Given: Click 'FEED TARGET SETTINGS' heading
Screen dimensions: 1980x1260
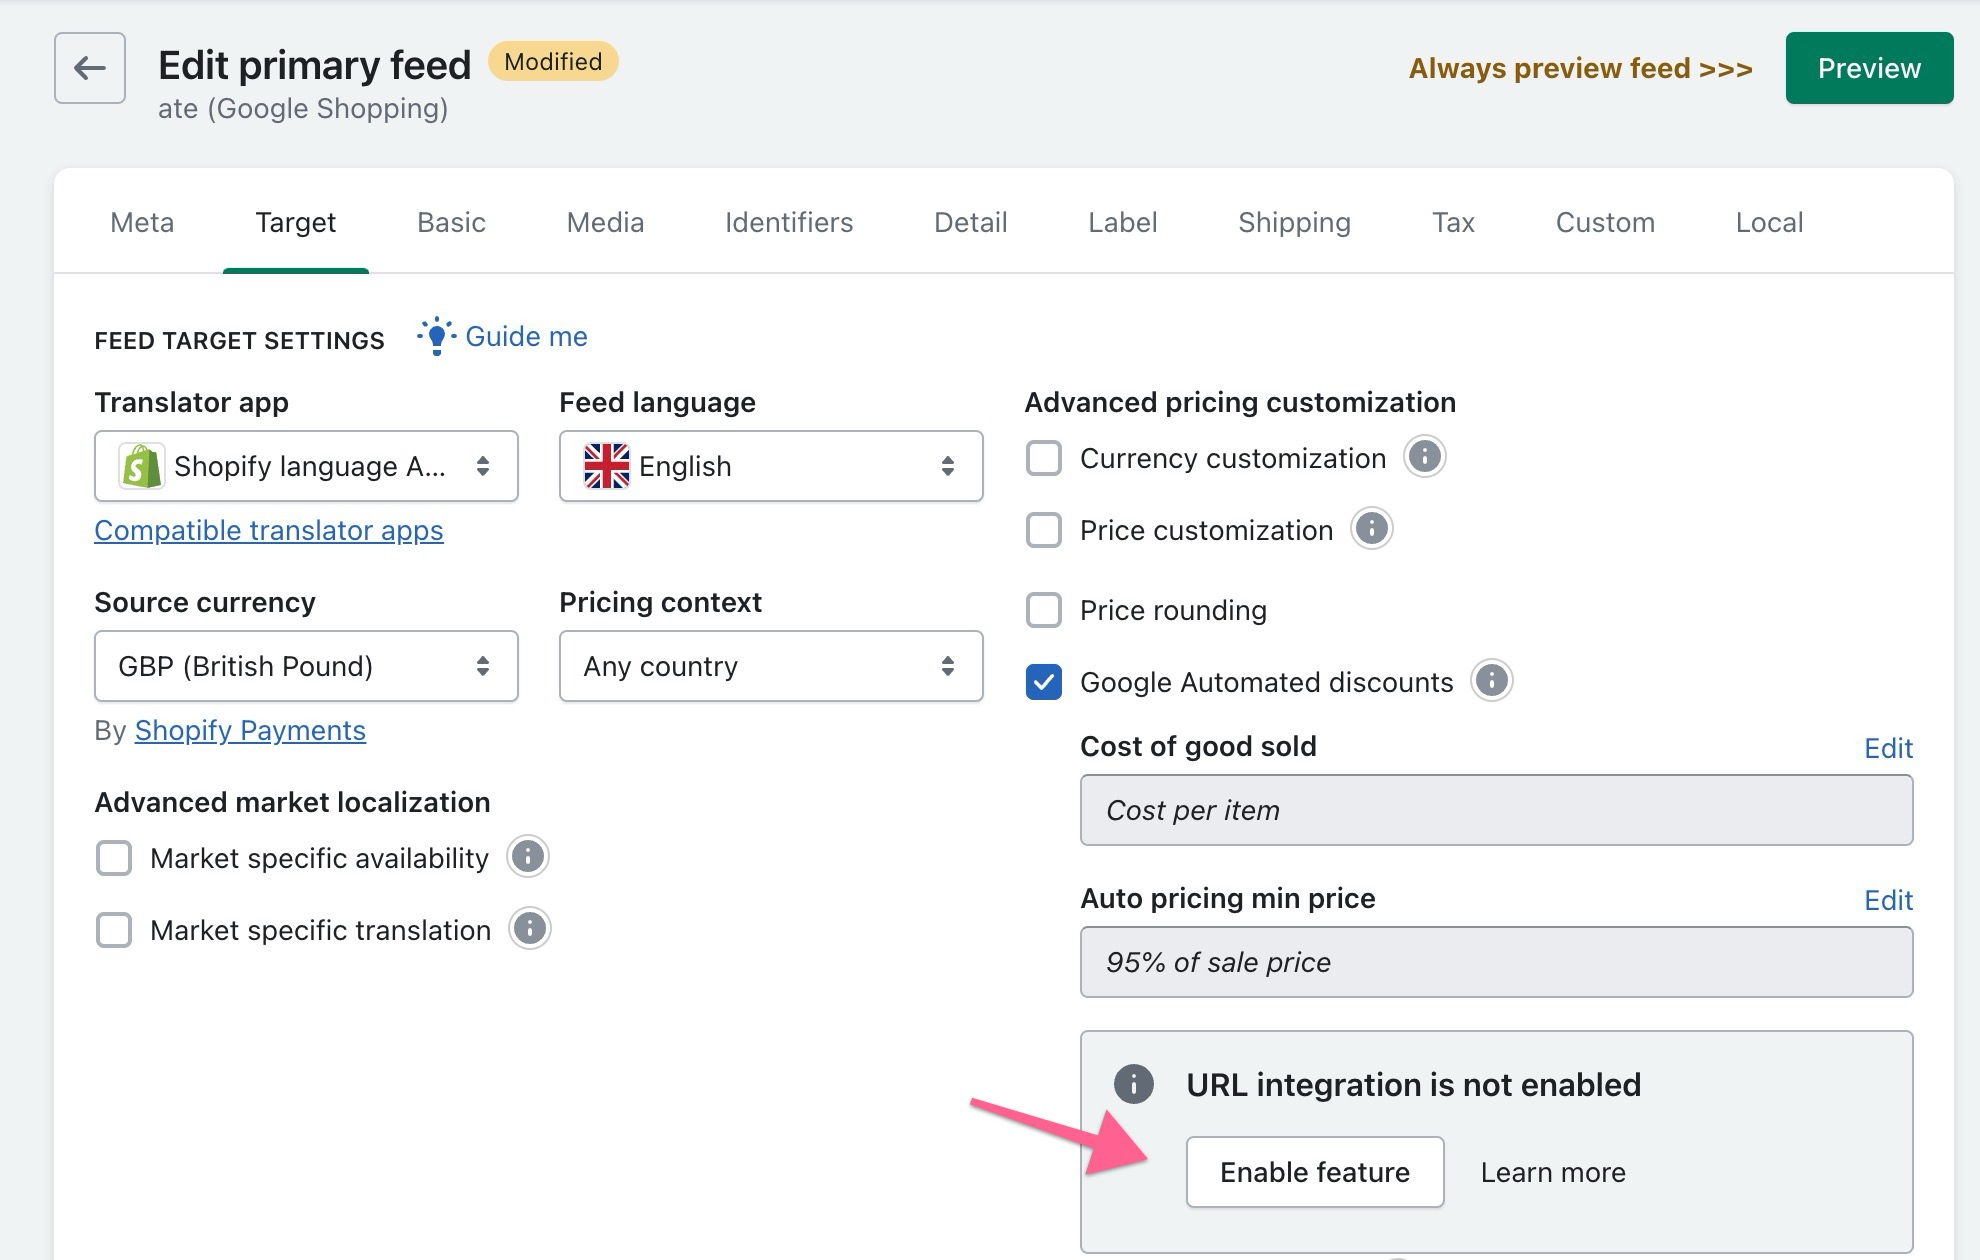Looking at the screenshot, I should [239, 340].
